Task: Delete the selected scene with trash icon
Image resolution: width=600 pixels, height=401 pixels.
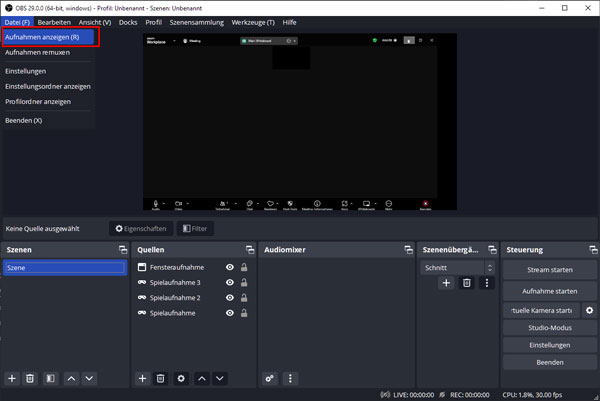Action: 30,378
